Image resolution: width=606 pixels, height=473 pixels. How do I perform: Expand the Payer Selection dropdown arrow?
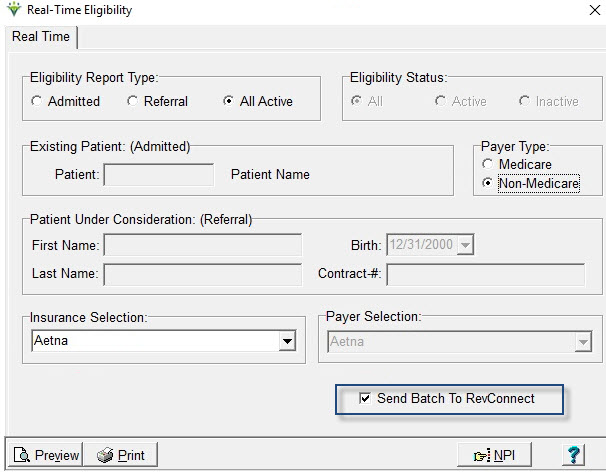(x=583, y=342)
